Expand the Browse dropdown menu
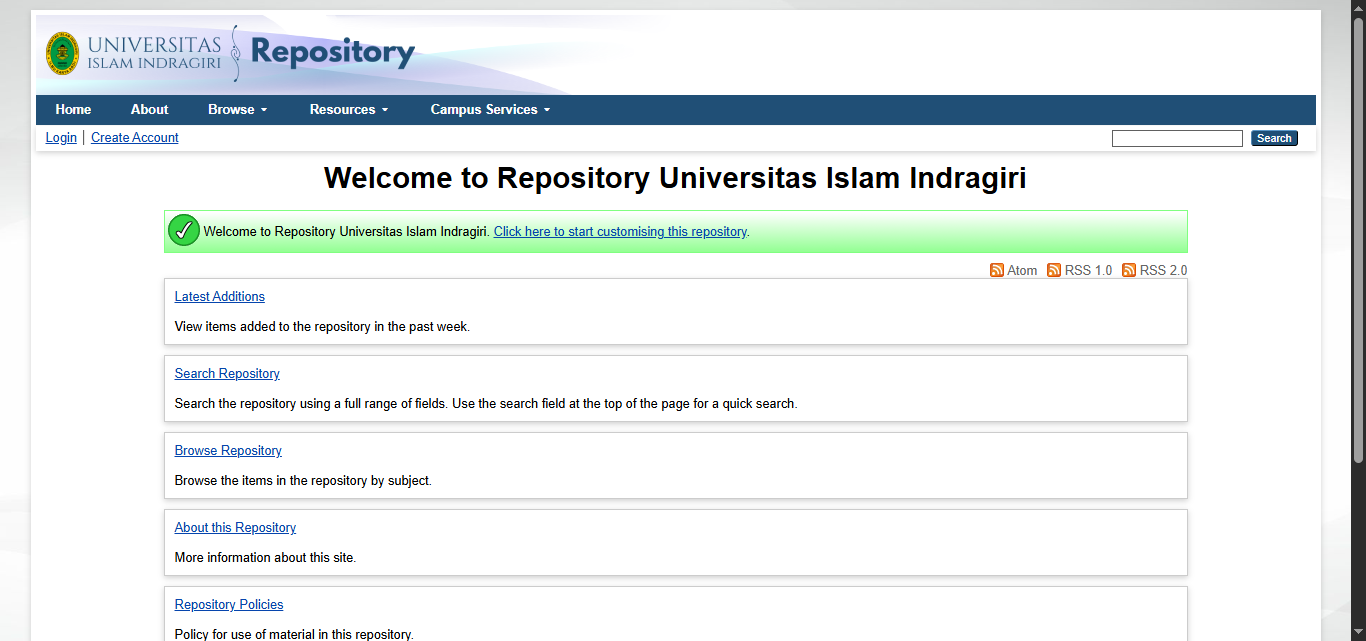 (x=237, y=109)
